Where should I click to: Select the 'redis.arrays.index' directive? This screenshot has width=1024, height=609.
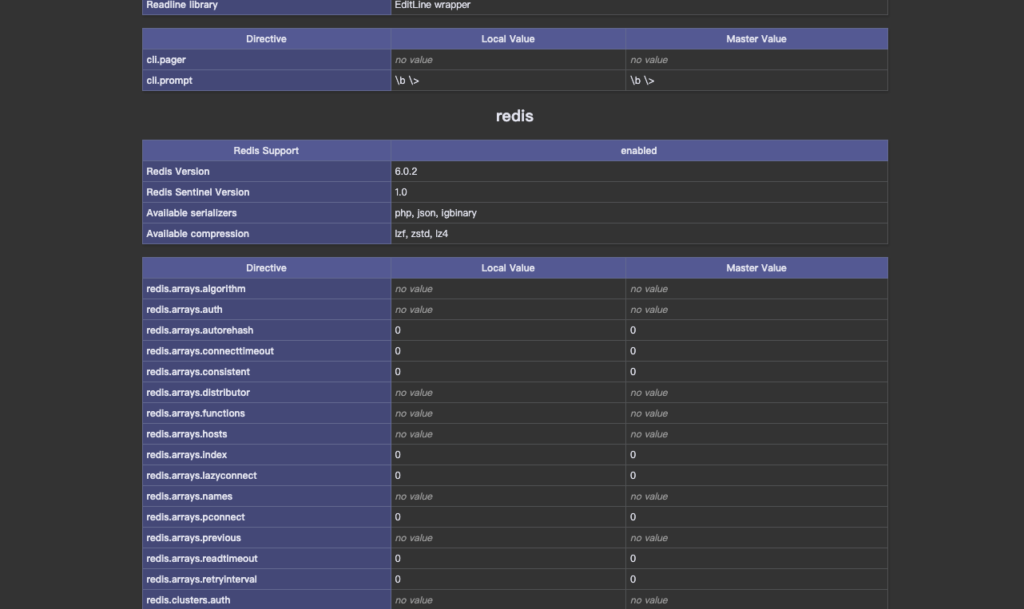point(187,455)
